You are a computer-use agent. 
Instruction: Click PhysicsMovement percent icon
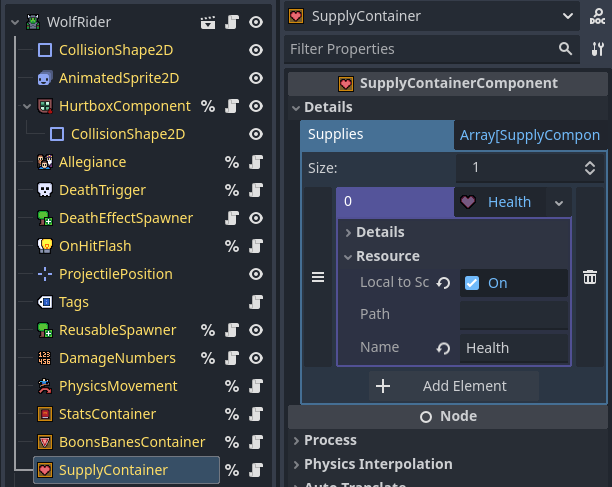coord(232,386)
